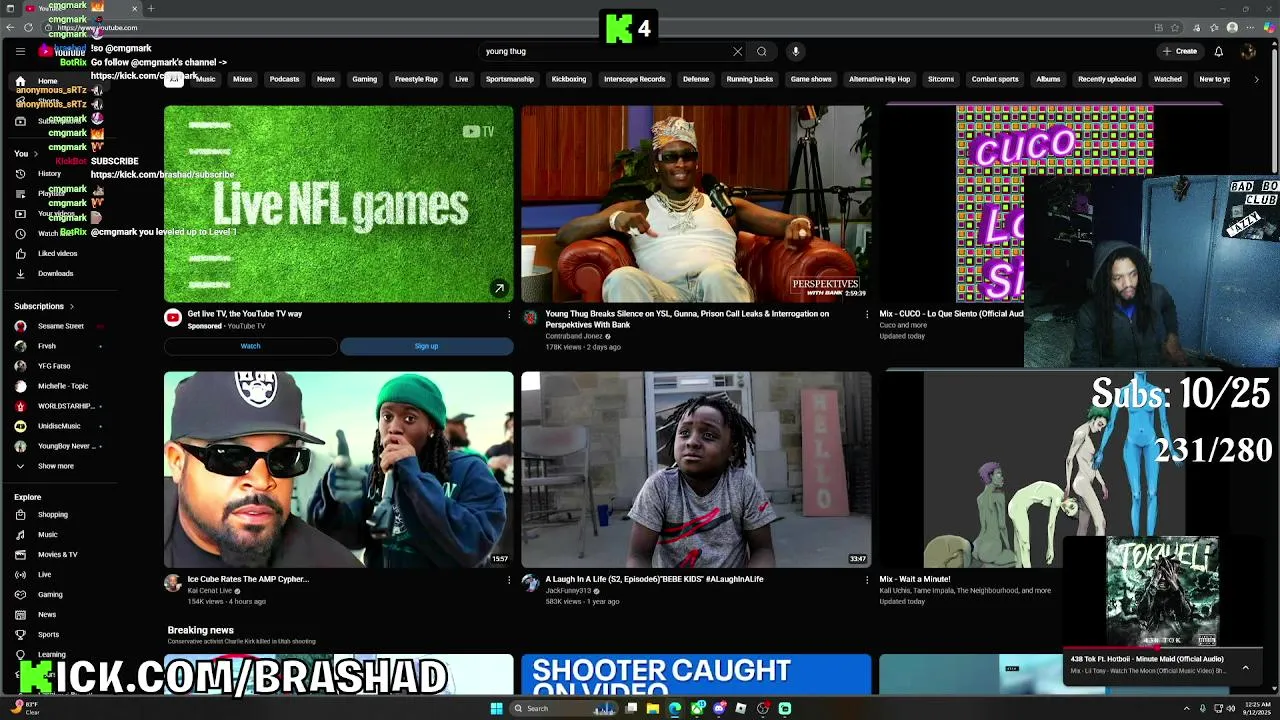
Task: Select the Watched chip
Action: tap(1168, 79)
